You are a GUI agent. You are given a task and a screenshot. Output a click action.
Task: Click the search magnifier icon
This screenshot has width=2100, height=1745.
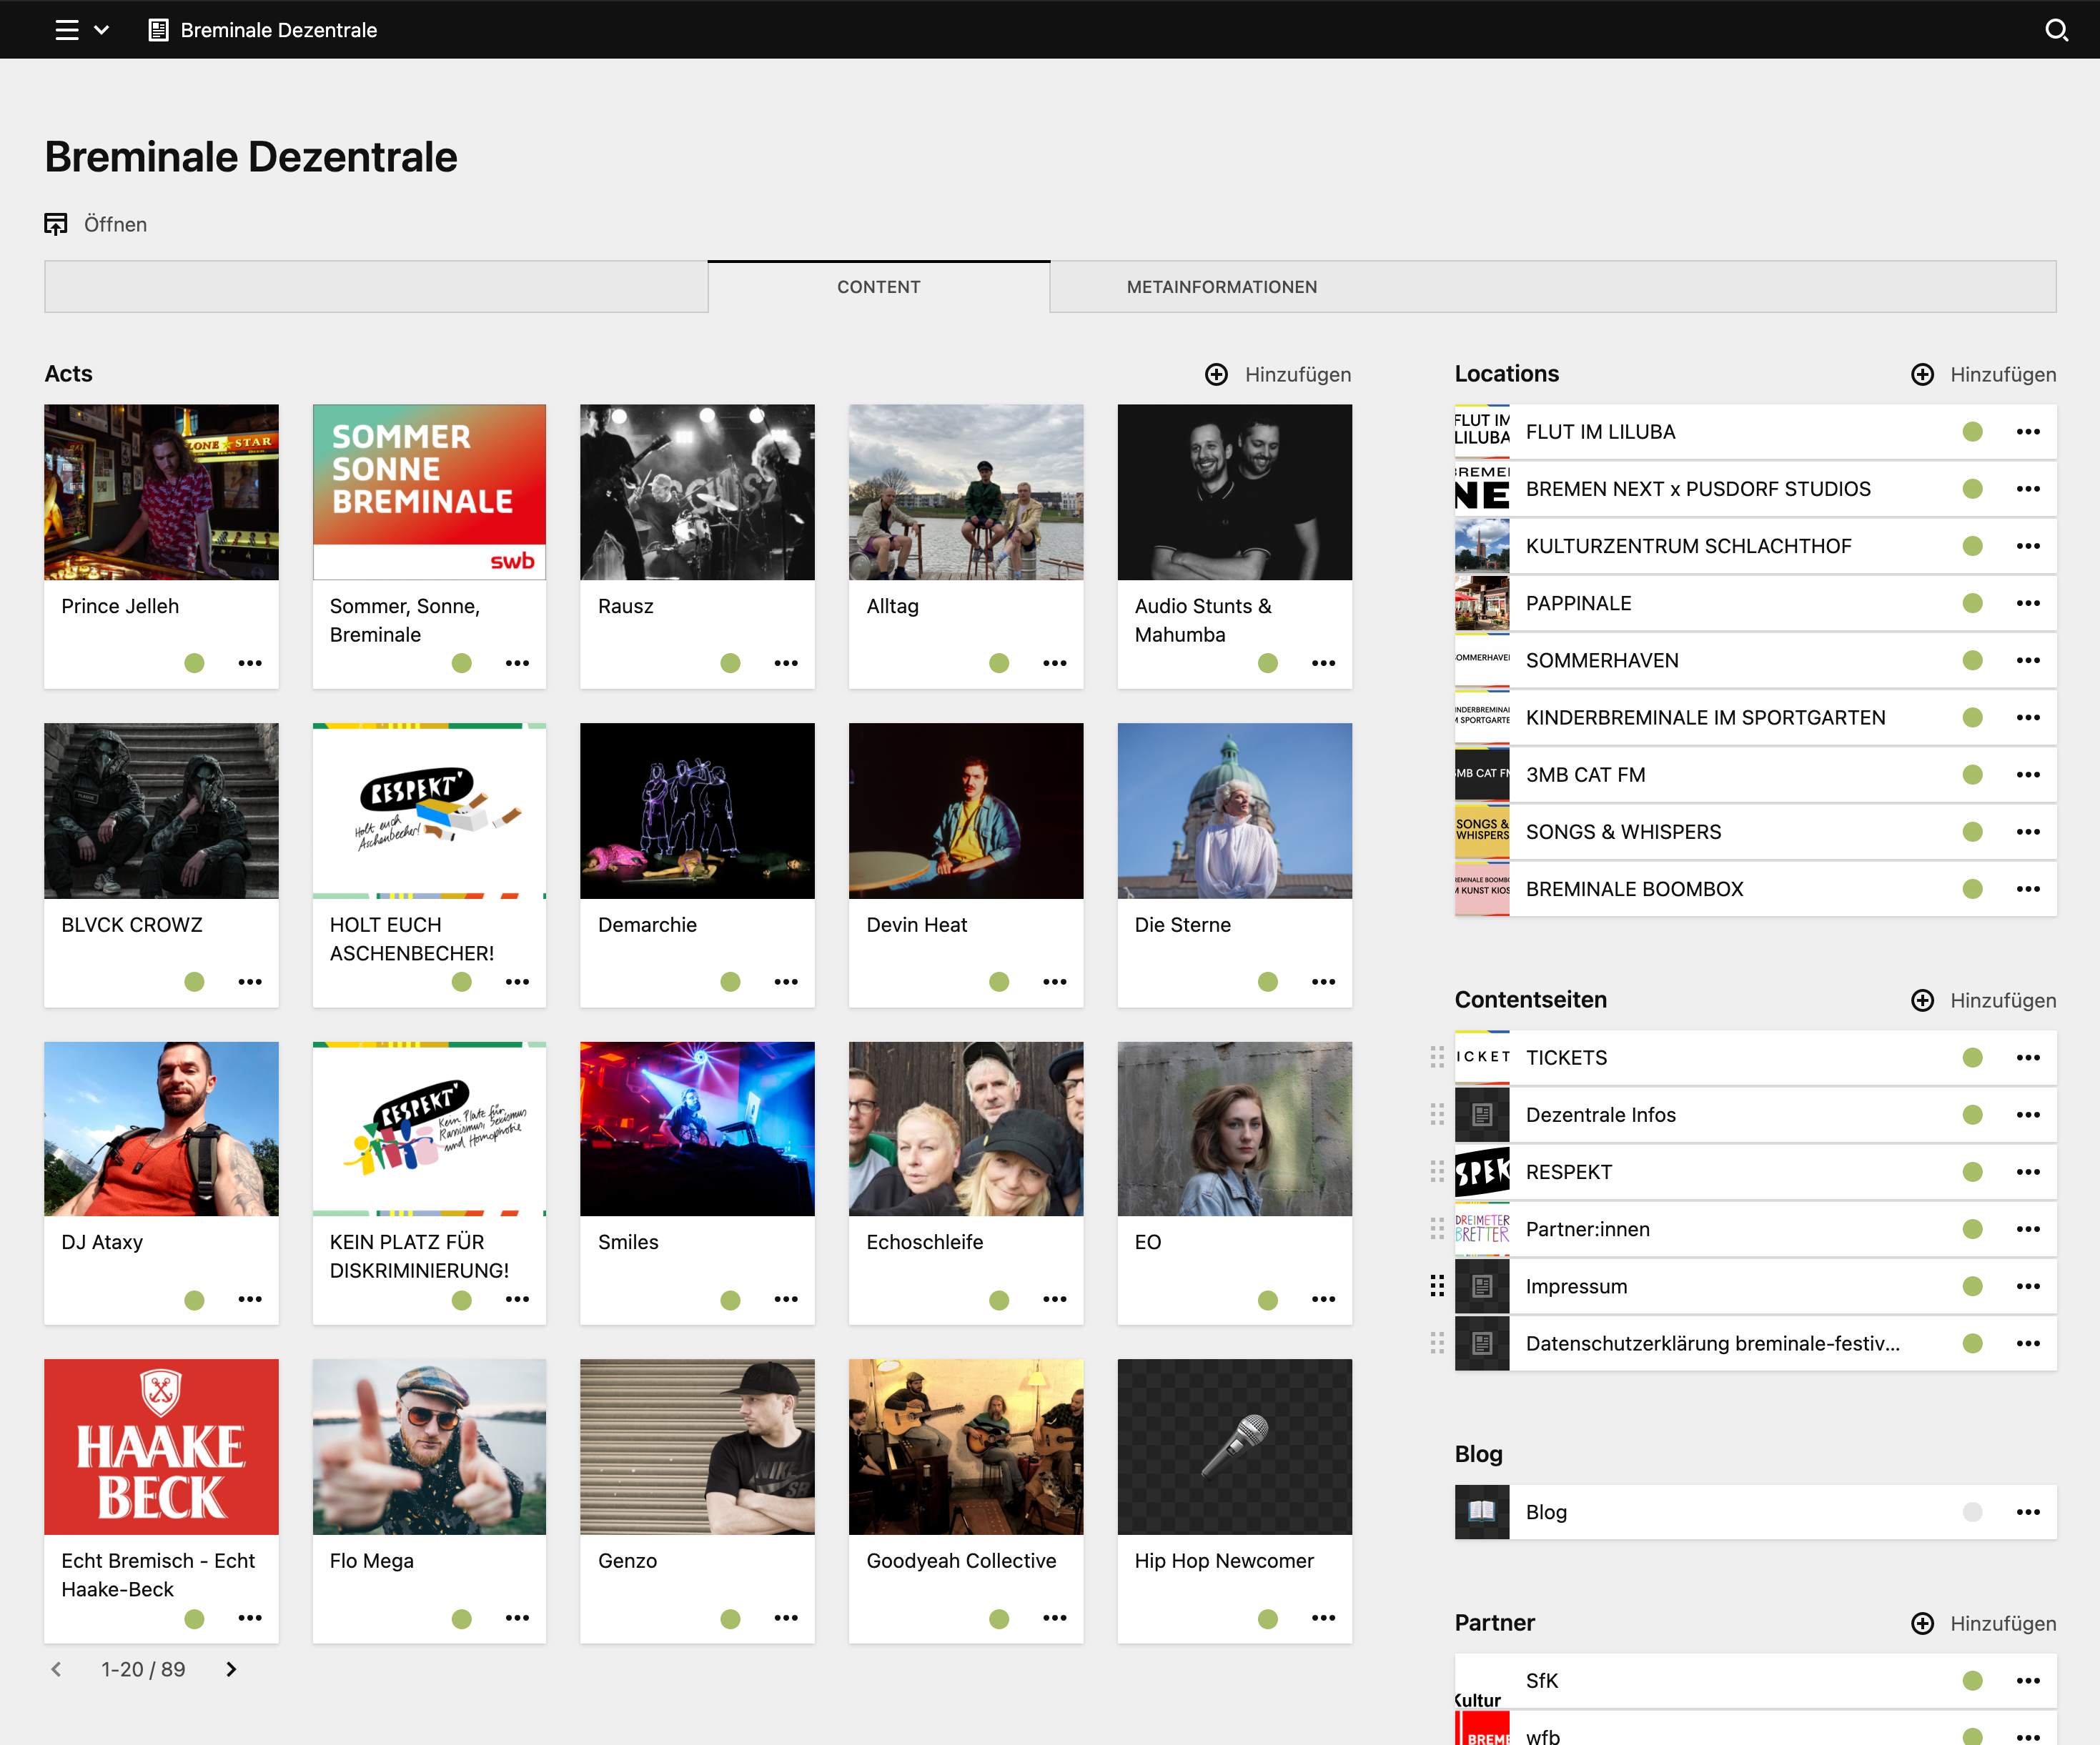[2055, 30]
